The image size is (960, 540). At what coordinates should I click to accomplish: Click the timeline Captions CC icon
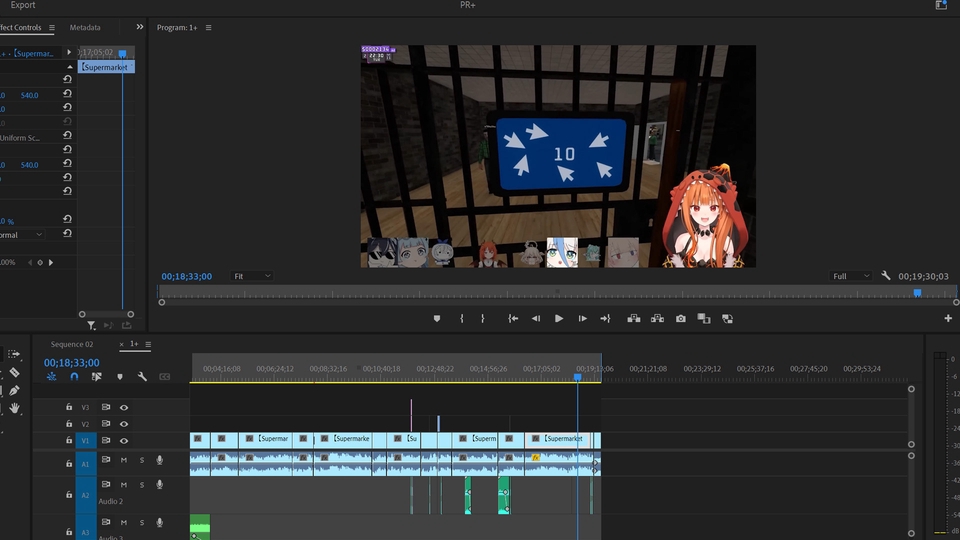(165, 377)
